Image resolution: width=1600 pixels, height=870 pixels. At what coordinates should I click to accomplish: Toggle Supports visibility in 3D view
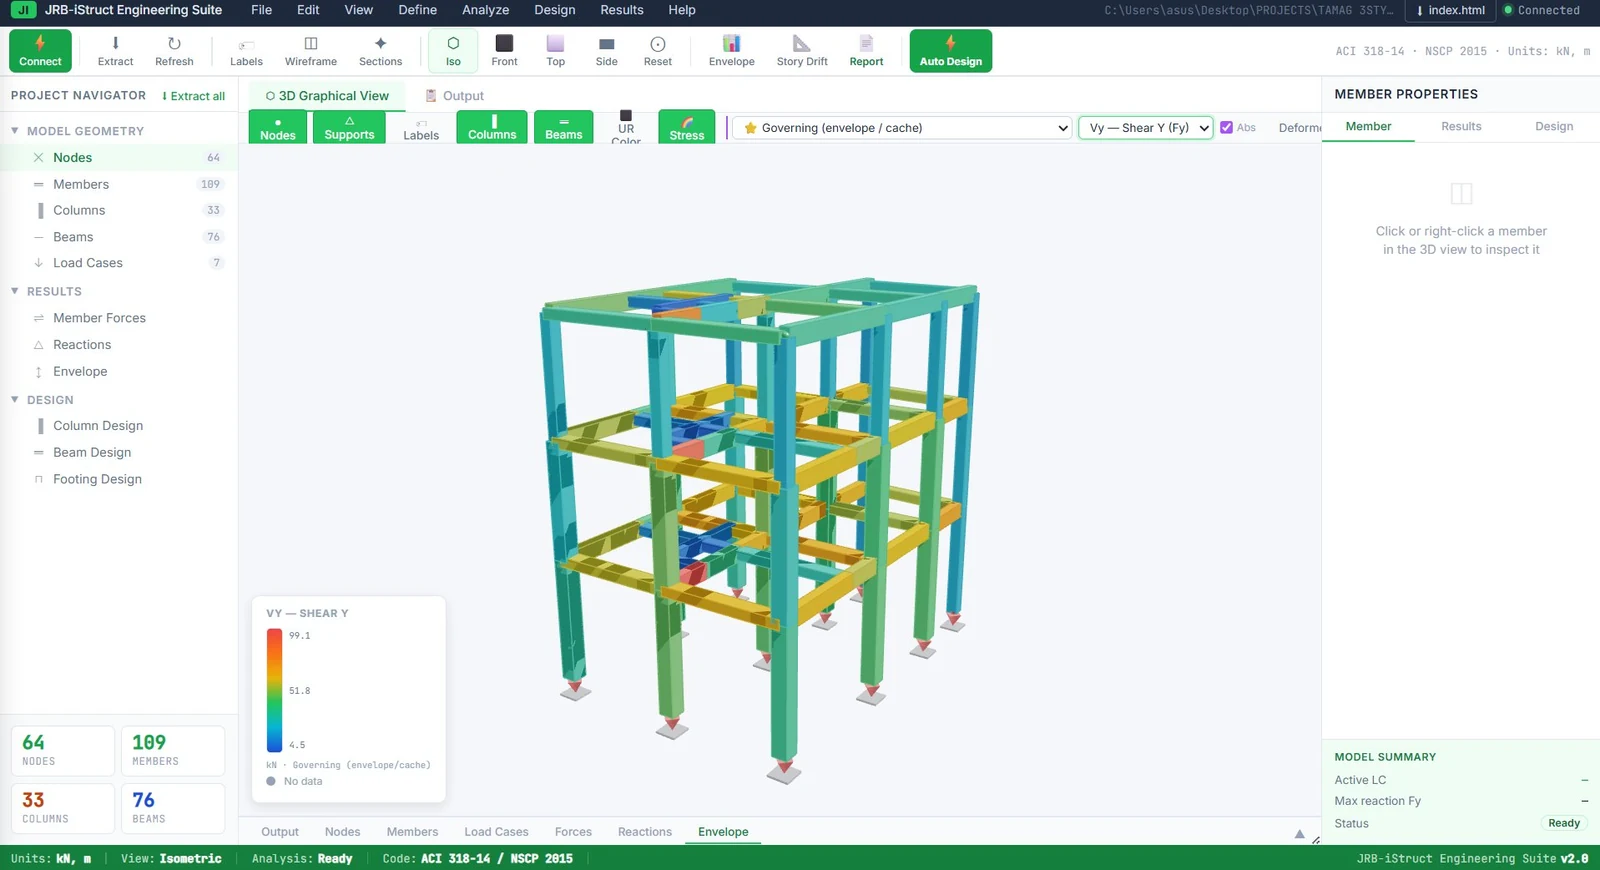[349, 127]
